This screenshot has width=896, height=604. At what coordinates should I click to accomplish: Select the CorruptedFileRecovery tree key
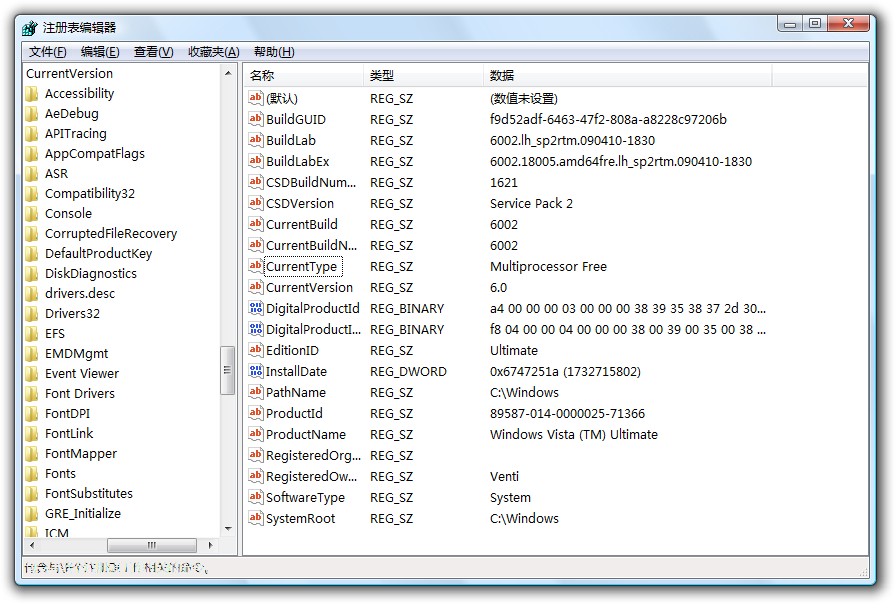(x=111, y=234)
